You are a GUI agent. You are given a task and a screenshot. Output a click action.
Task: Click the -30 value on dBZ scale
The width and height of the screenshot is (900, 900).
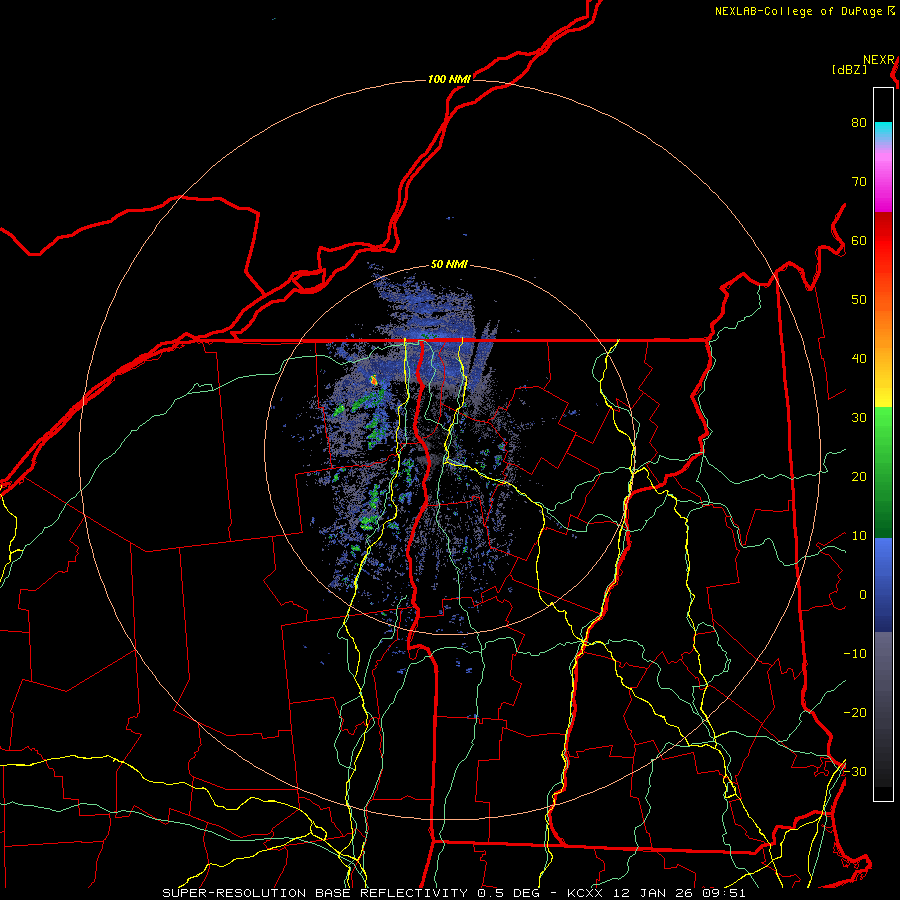[x=855, y=772]
